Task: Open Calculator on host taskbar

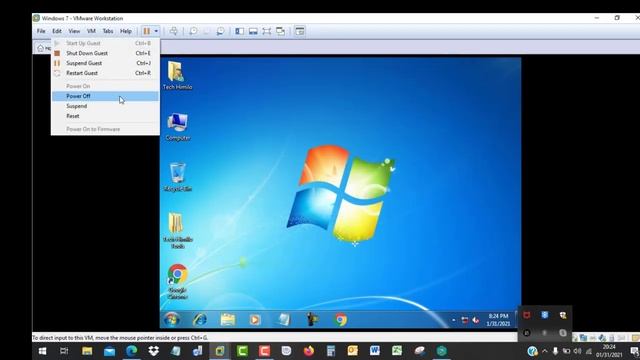Action: click(x=331, y=351)
